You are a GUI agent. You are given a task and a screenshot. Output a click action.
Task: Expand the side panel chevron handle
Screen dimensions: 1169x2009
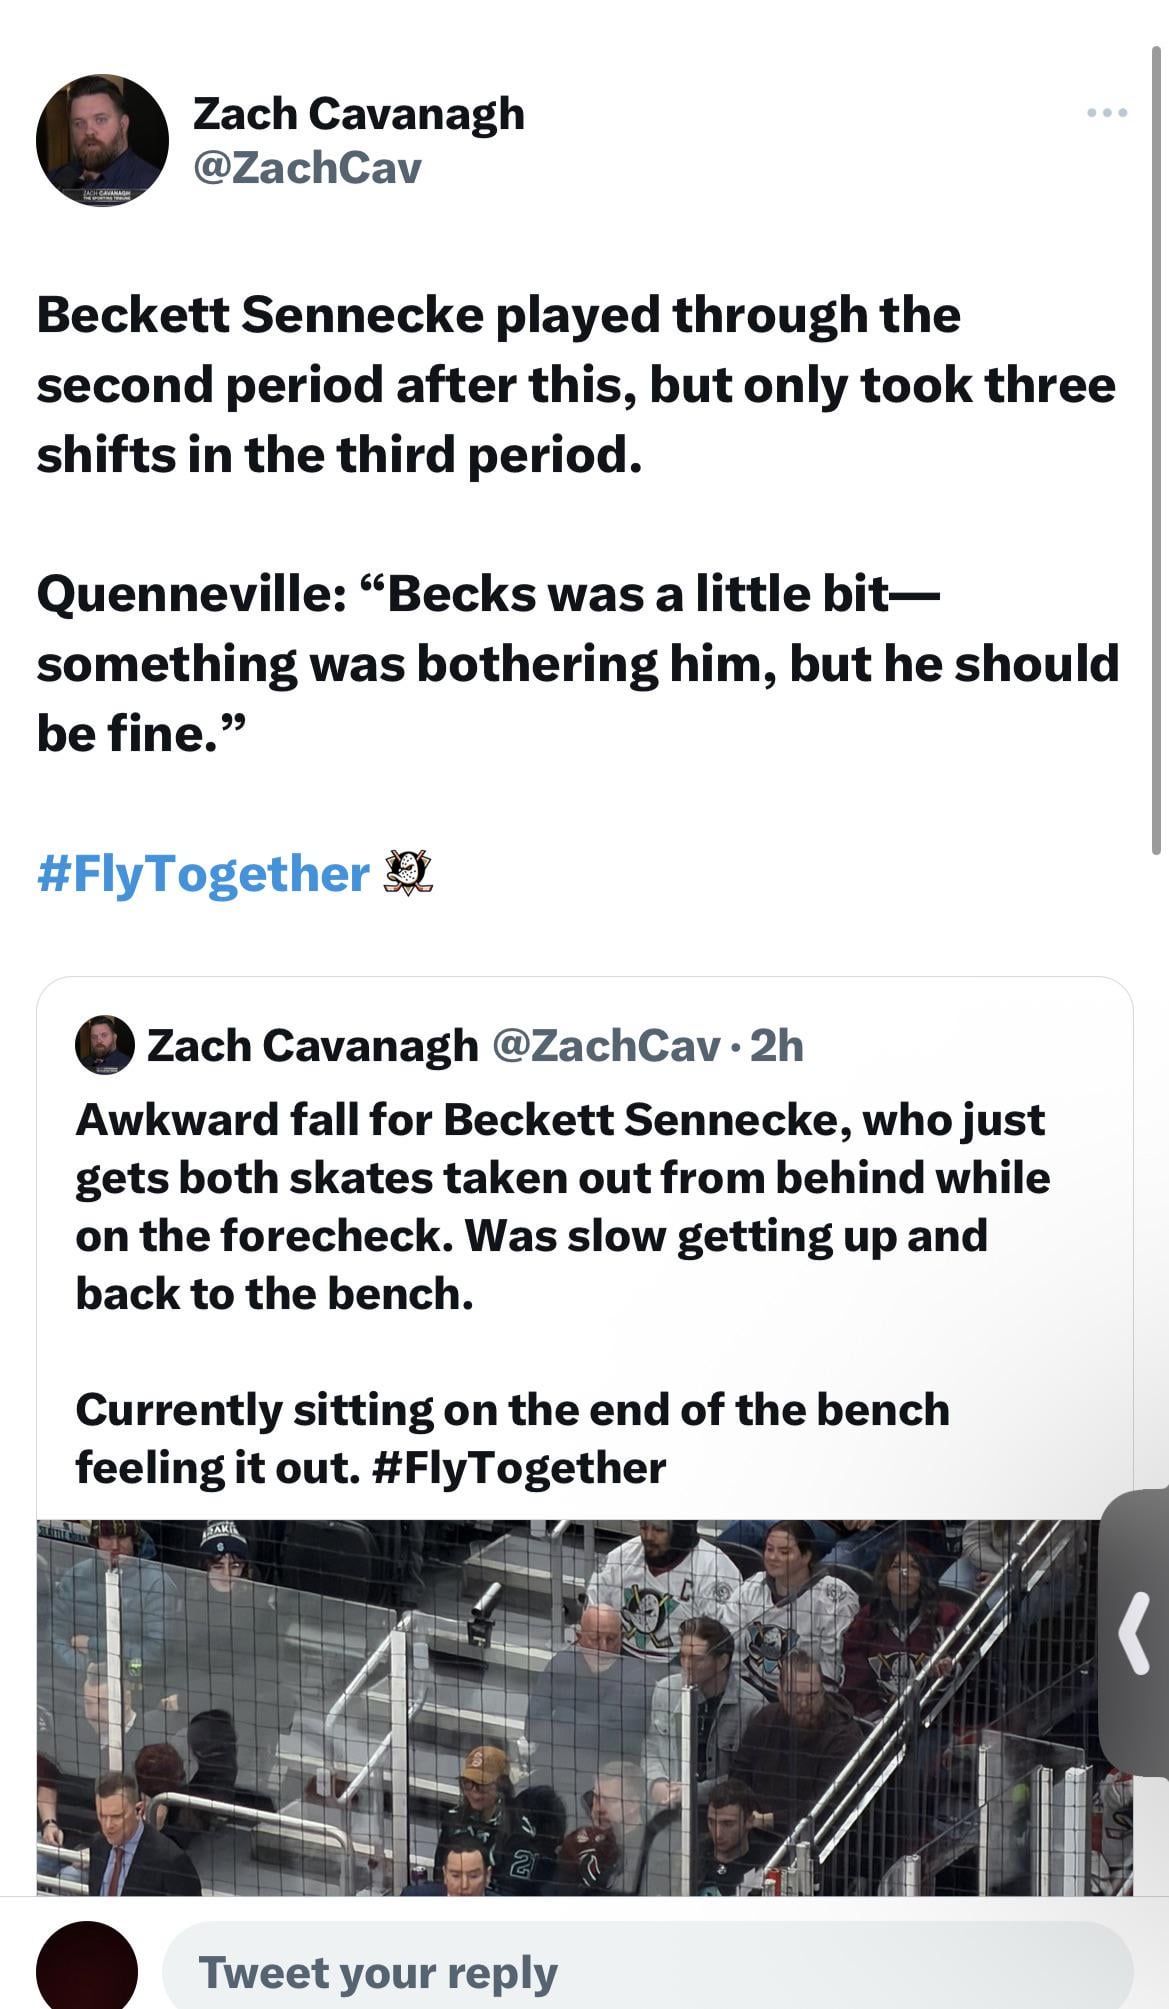coord(1135,1633)
